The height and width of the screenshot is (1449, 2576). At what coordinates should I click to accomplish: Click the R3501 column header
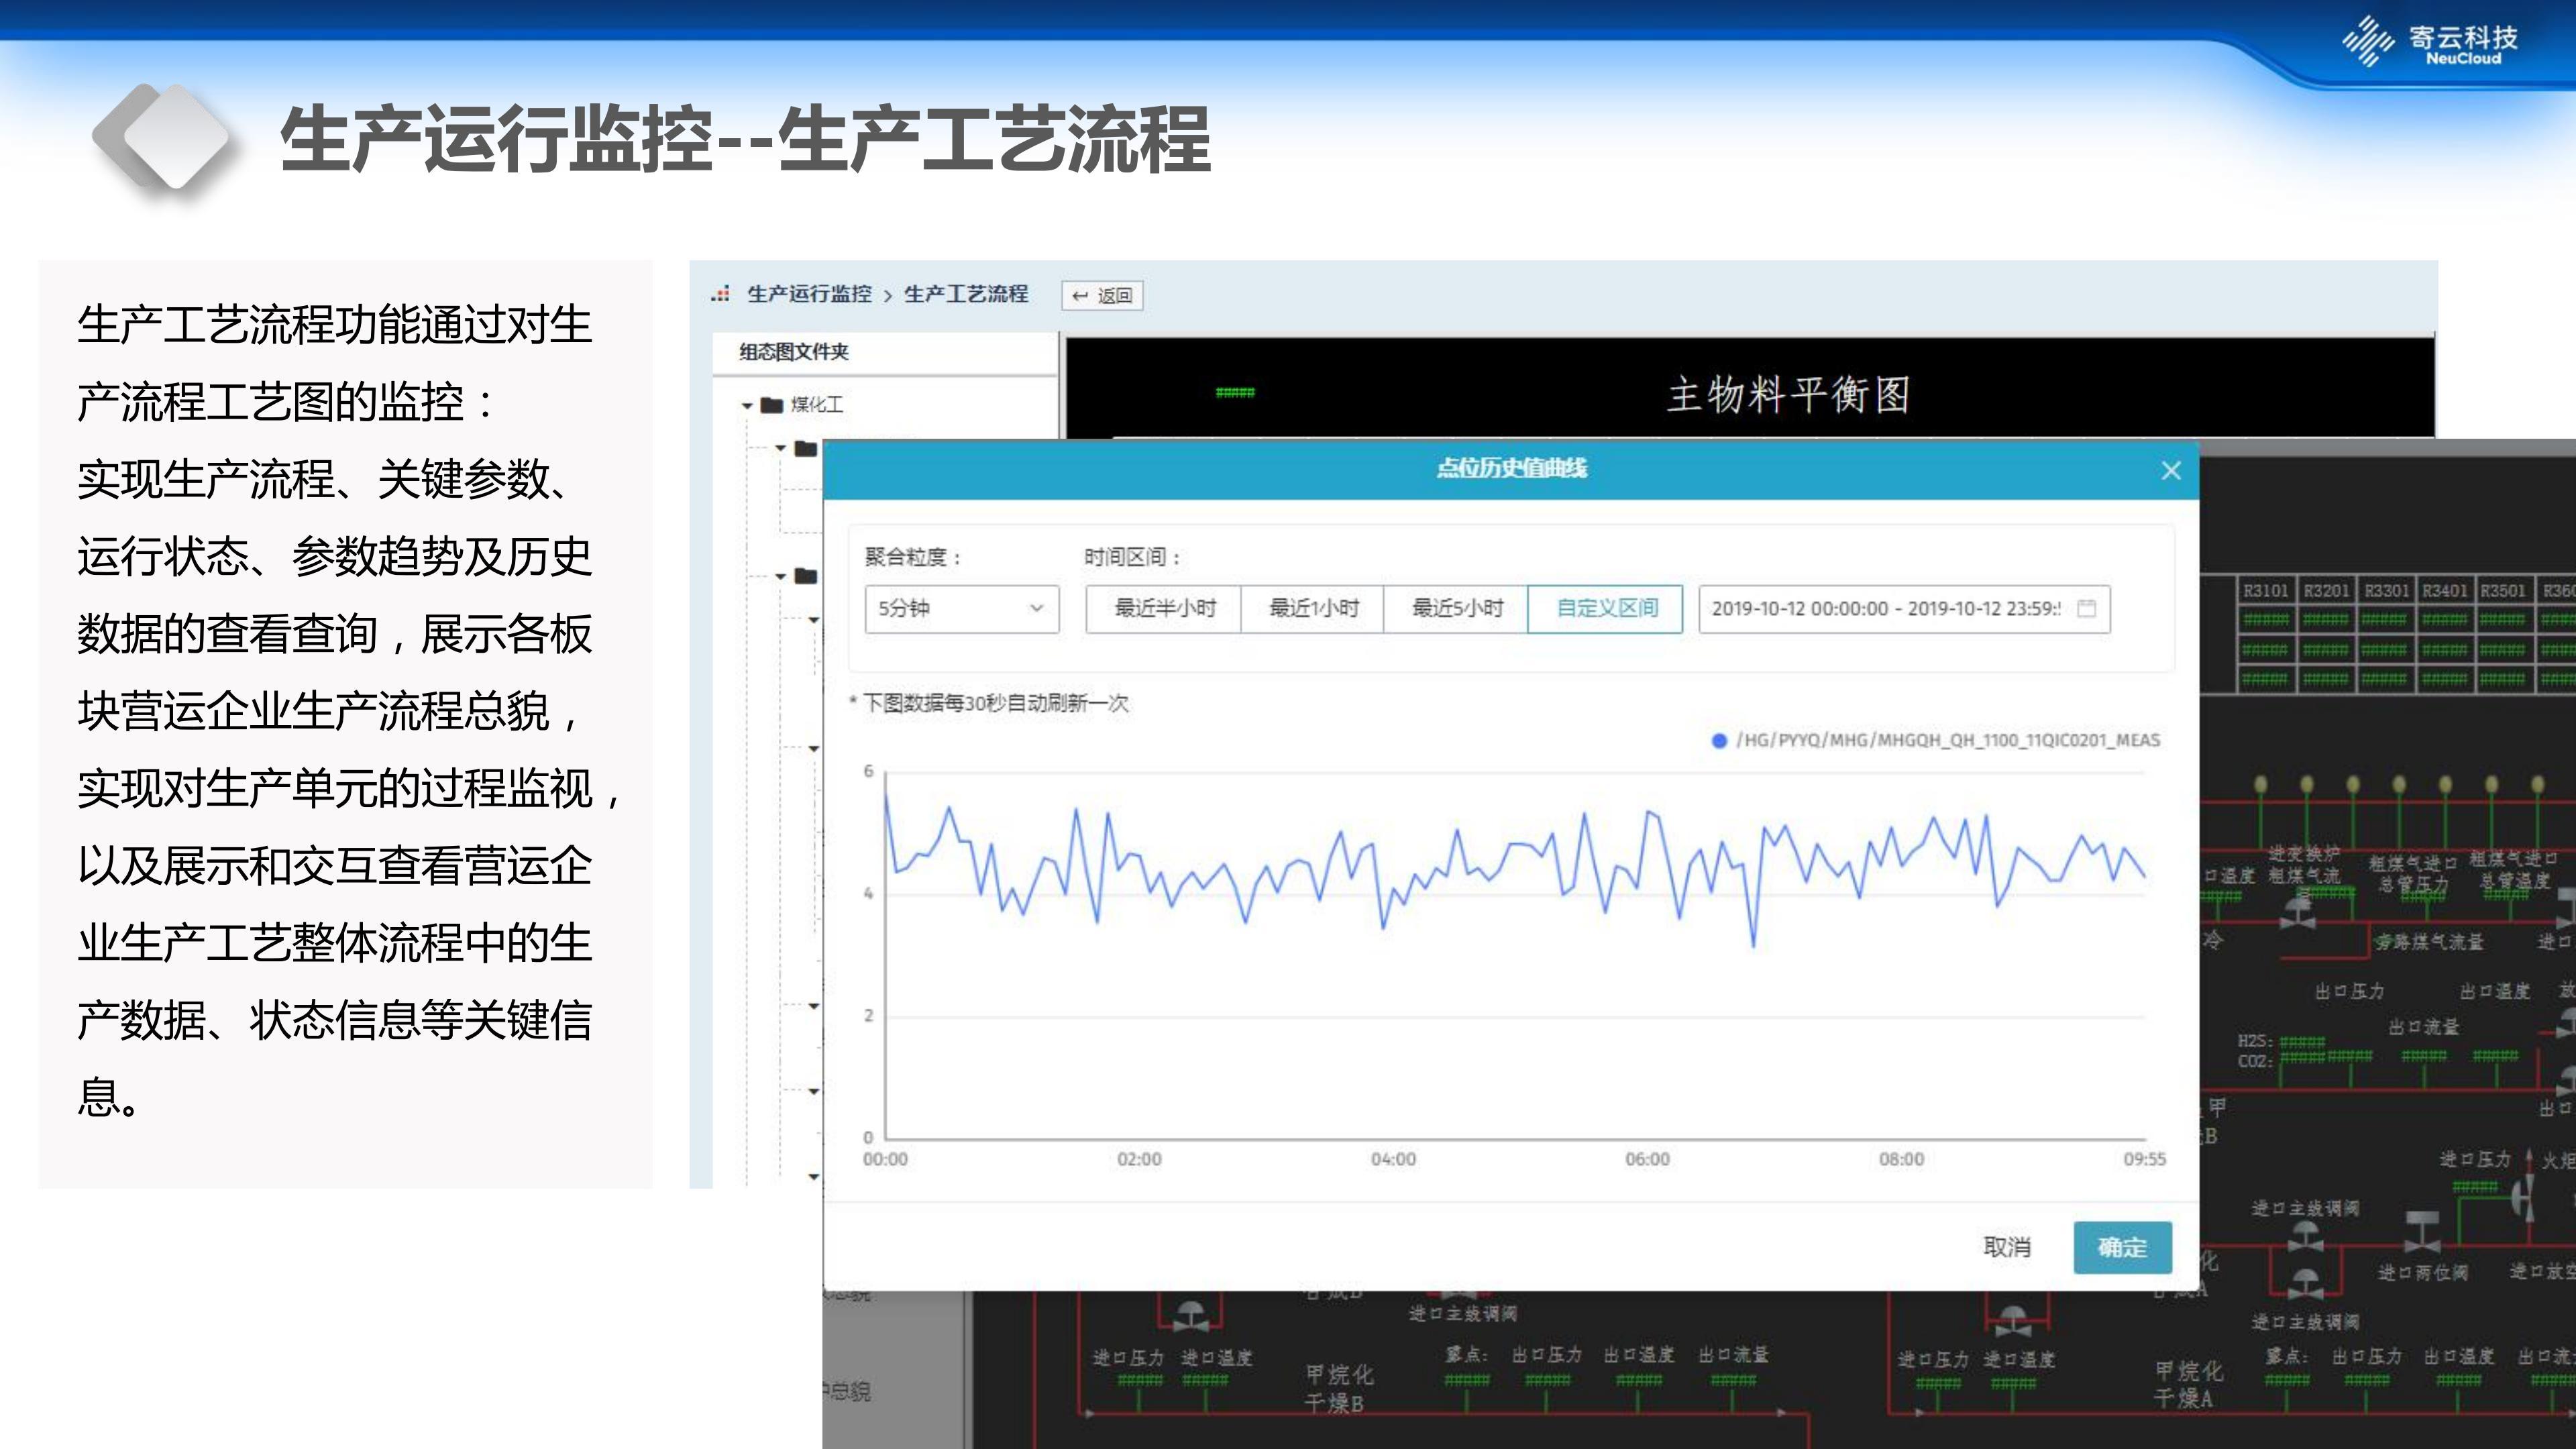(2503, 591)
